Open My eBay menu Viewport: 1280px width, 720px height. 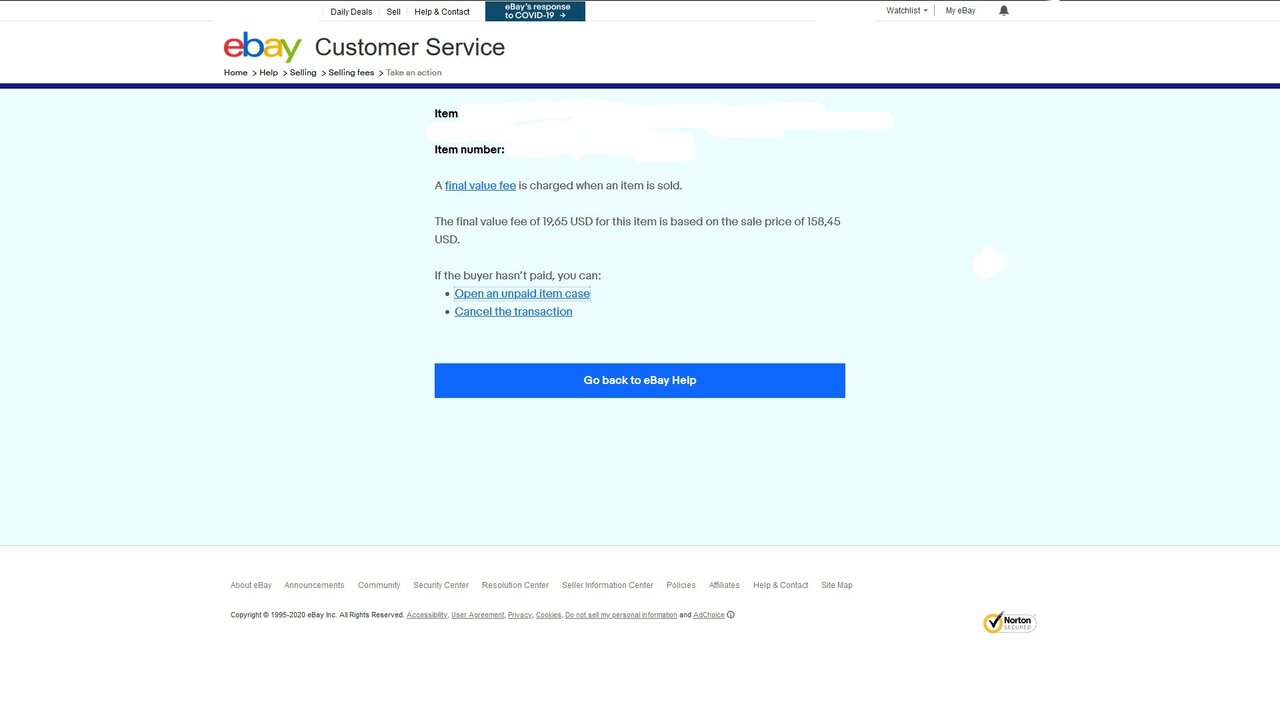960,11
